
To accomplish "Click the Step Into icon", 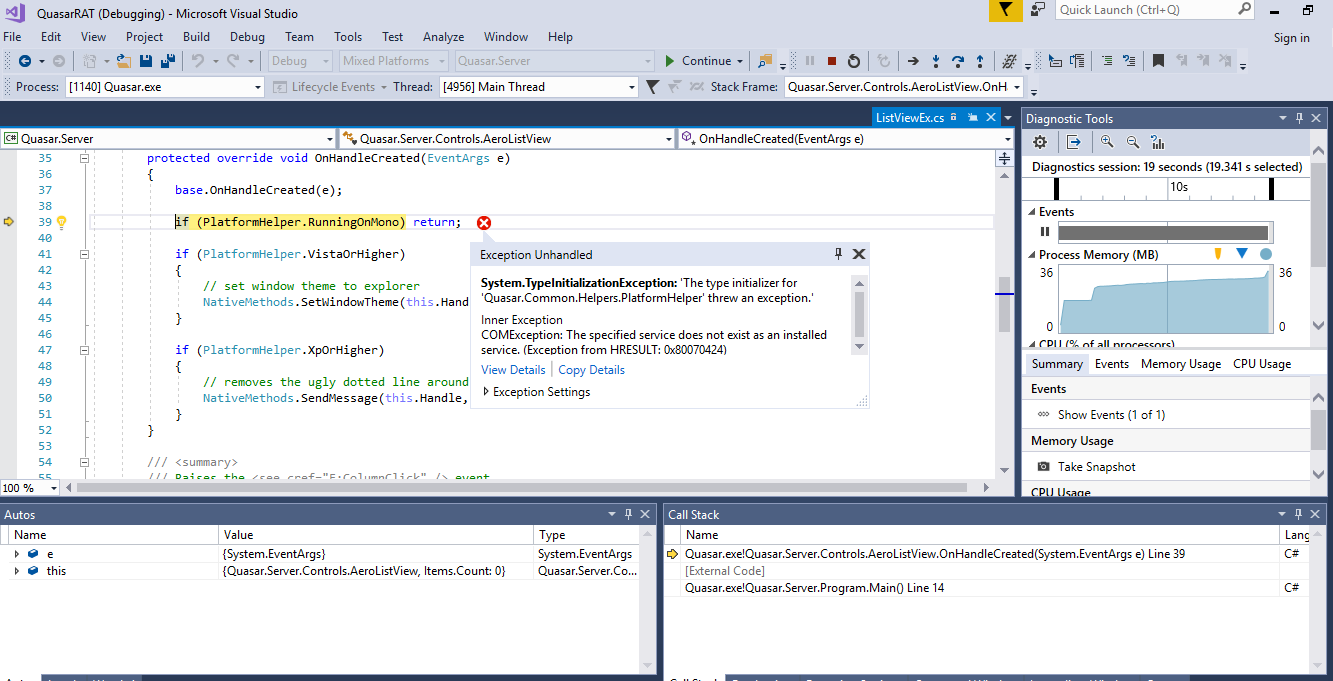I will tap(936, 61).
